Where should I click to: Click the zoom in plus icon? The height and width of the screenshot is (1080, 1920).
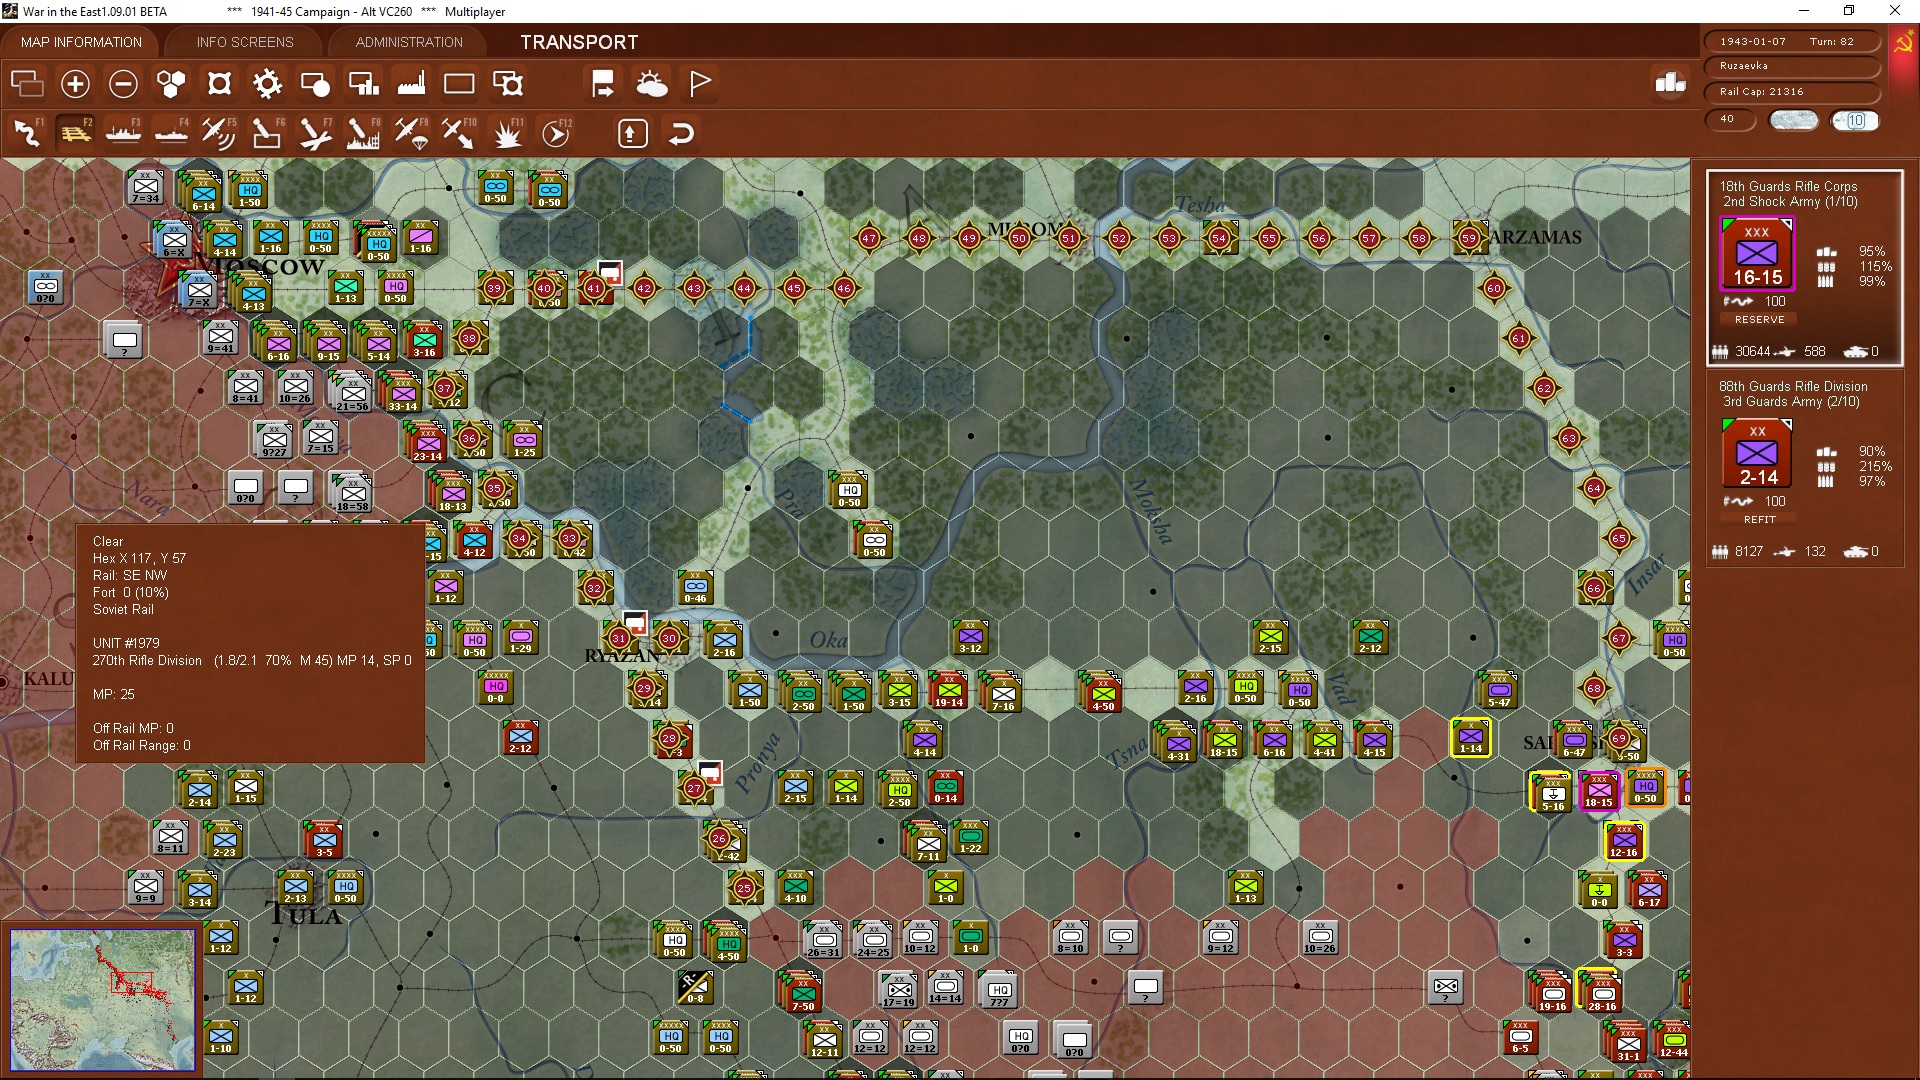point(75,84)
